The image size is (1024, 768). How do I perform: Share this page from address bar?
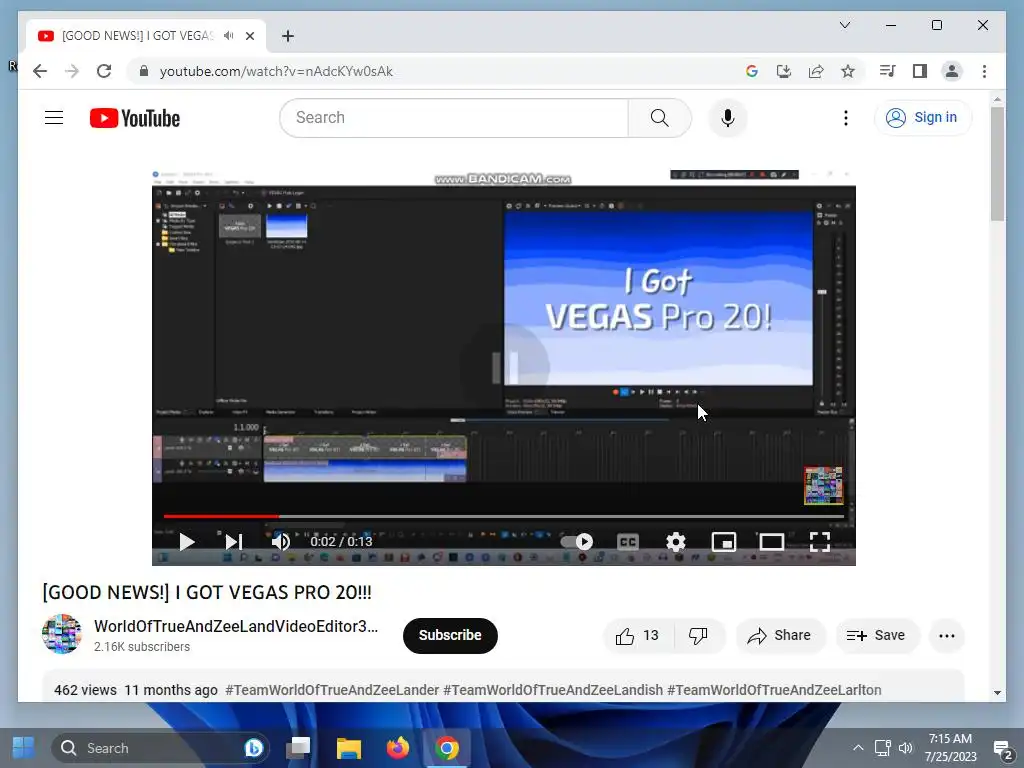point(816,71)
